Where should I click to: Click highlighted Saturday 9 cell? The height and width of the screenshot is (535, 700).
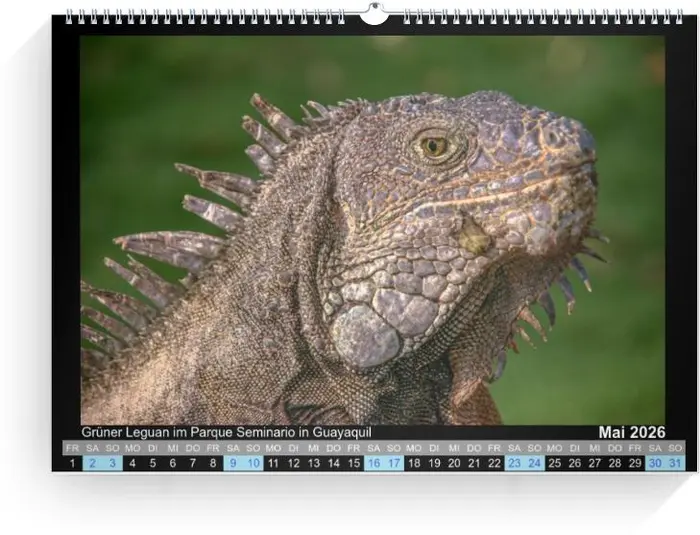[233, 463]
